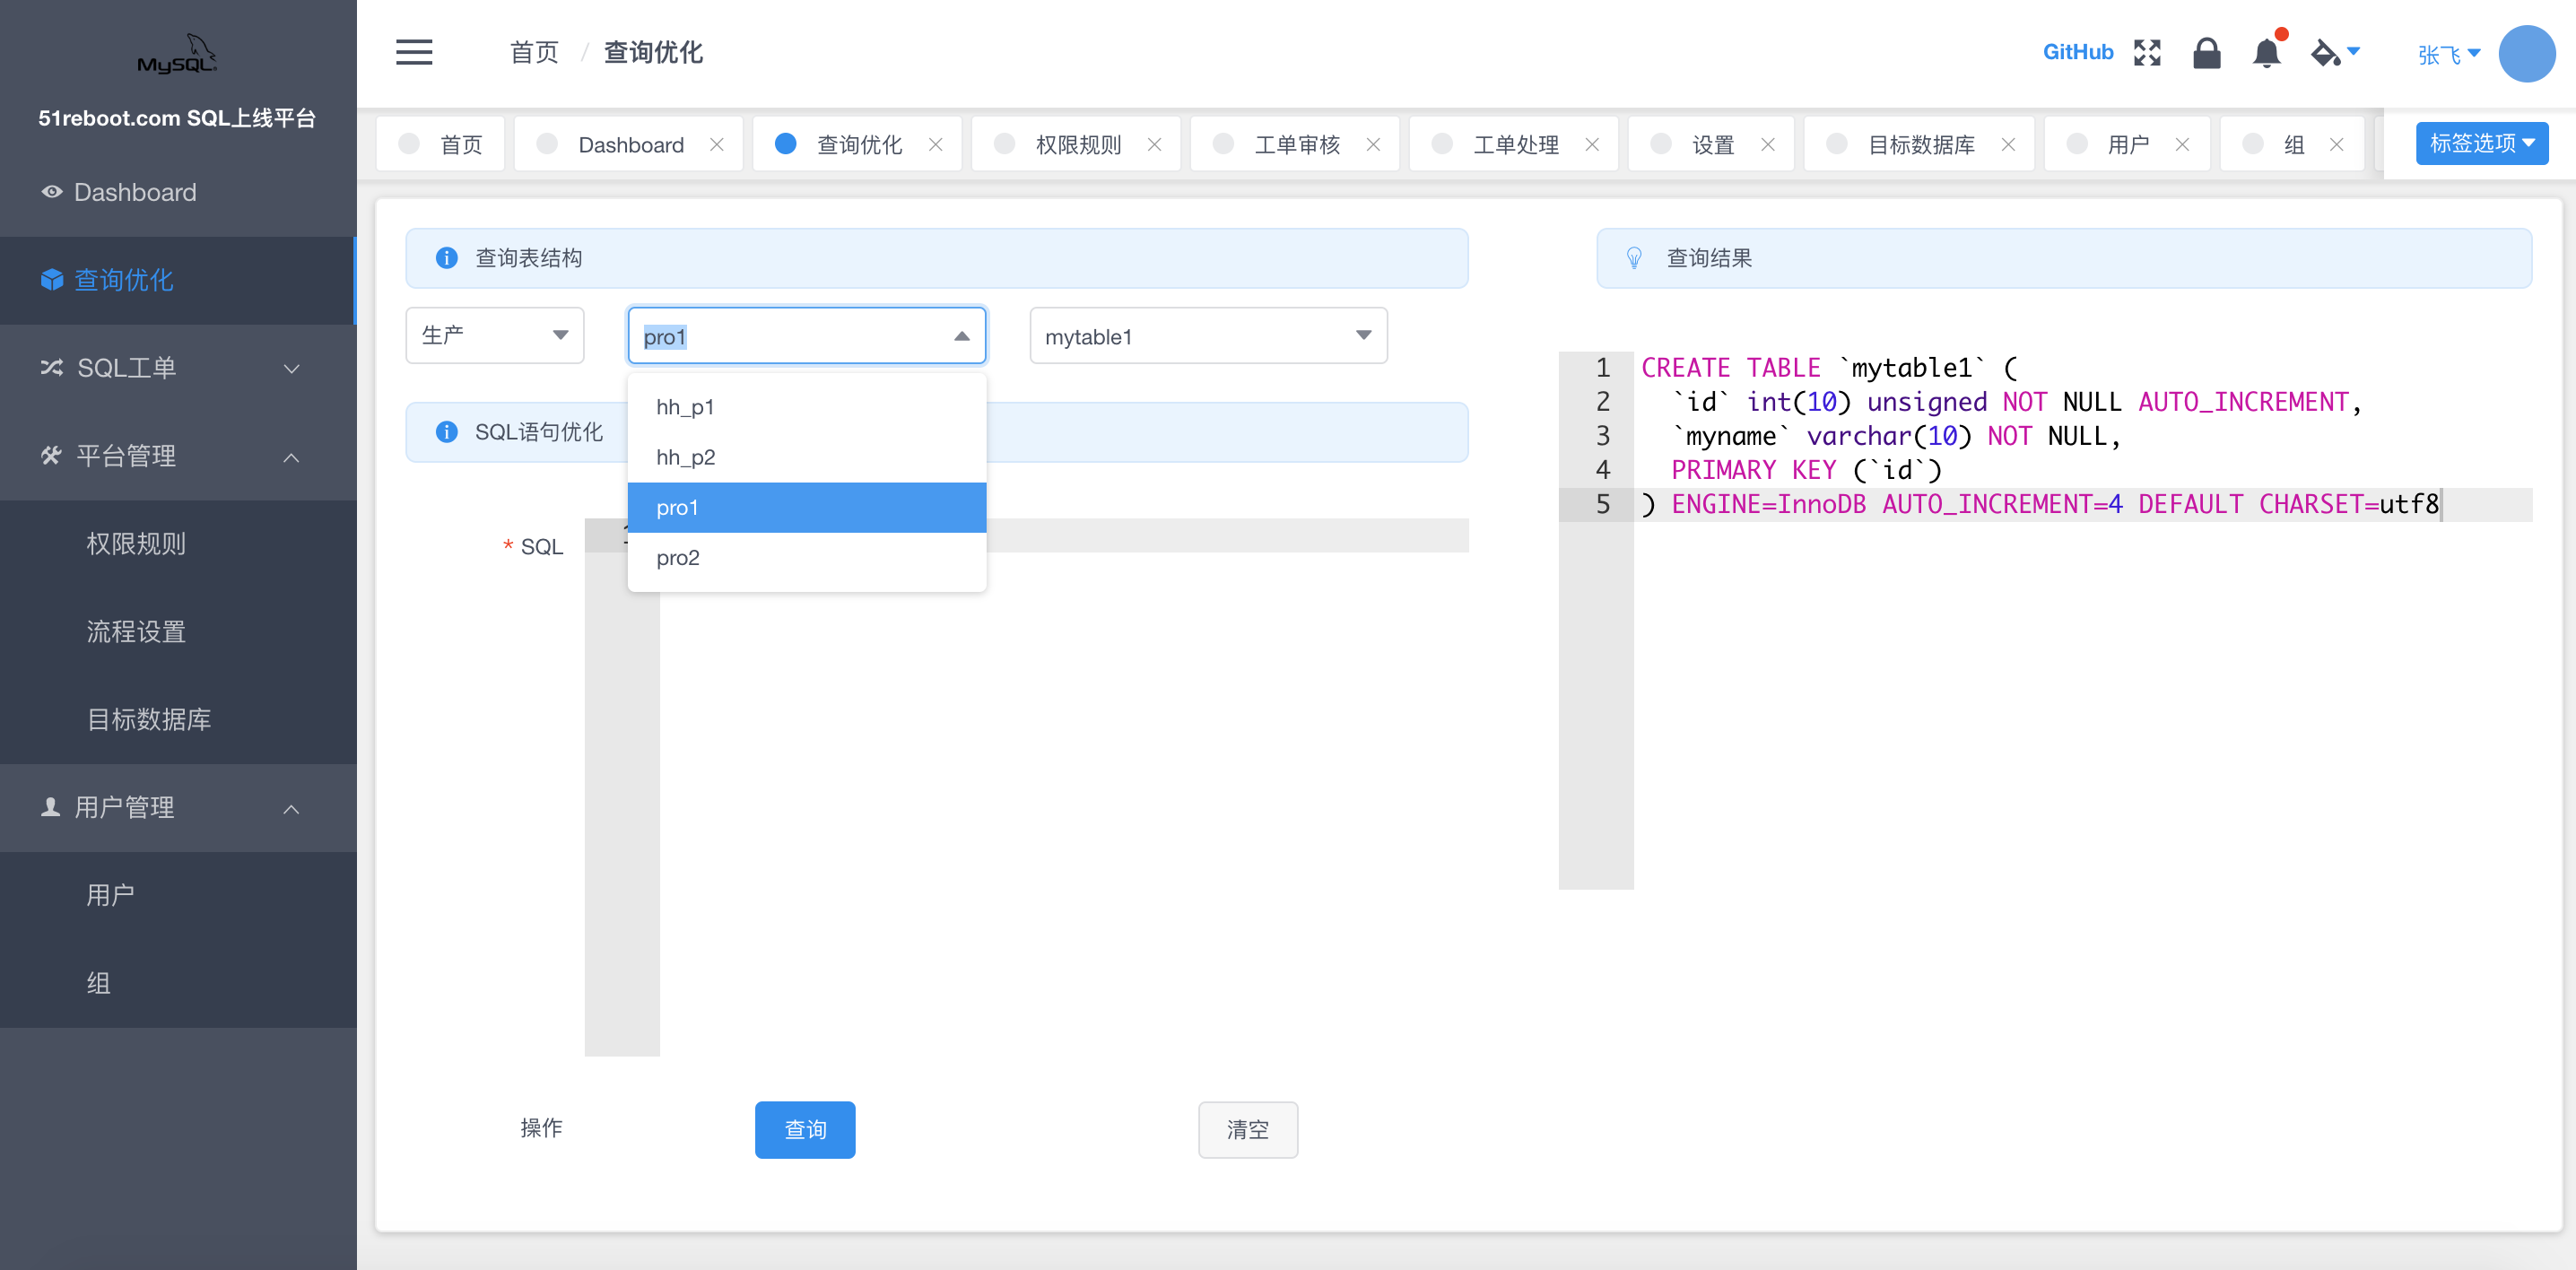Switch to the 目标数据库 tab
The height and width of the screenshot is (1270, 2576).
coord(1921,144)
